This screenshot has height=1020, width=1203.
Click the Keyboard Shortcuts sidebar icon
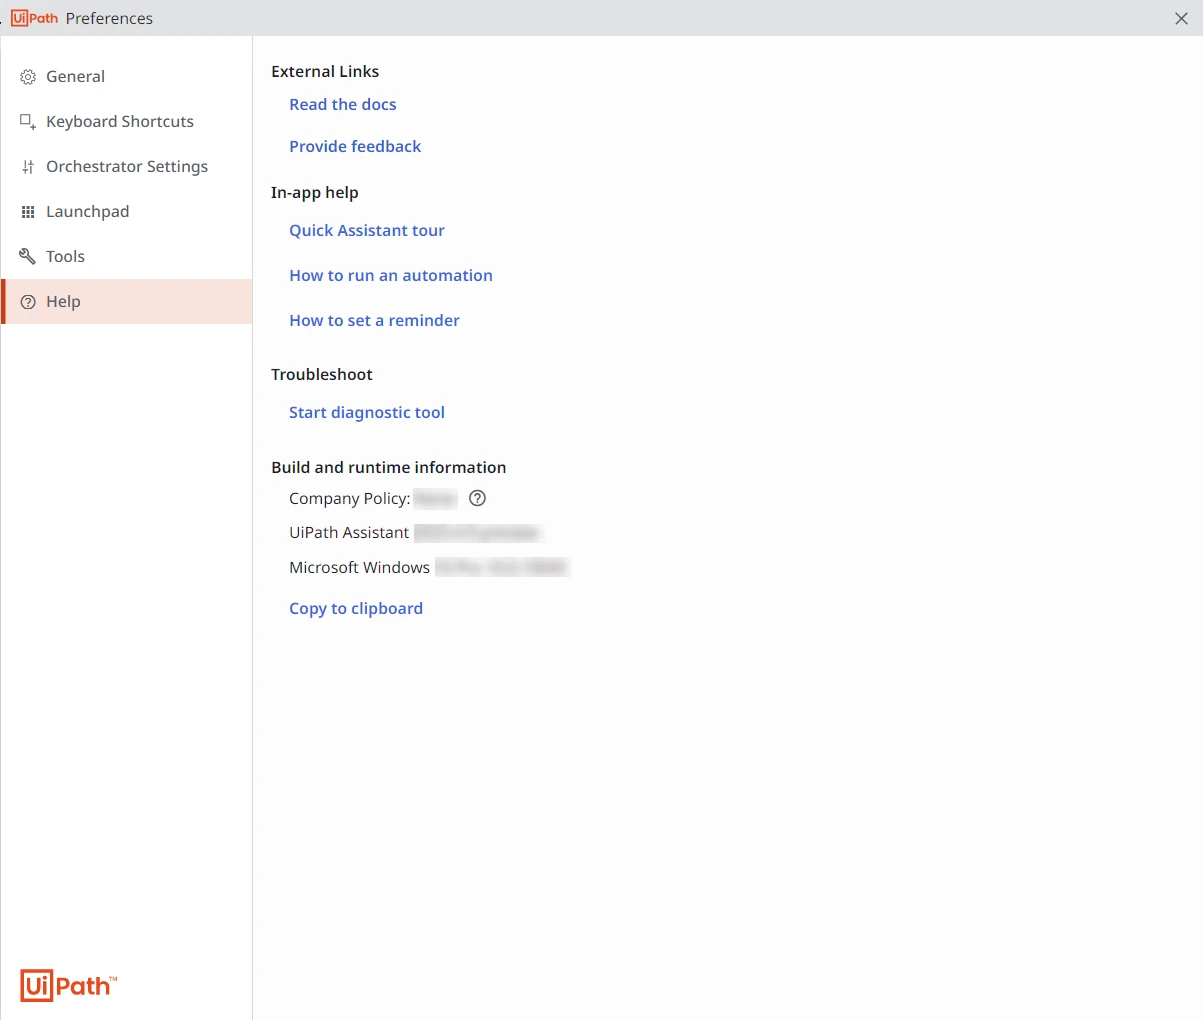(28, 122)
